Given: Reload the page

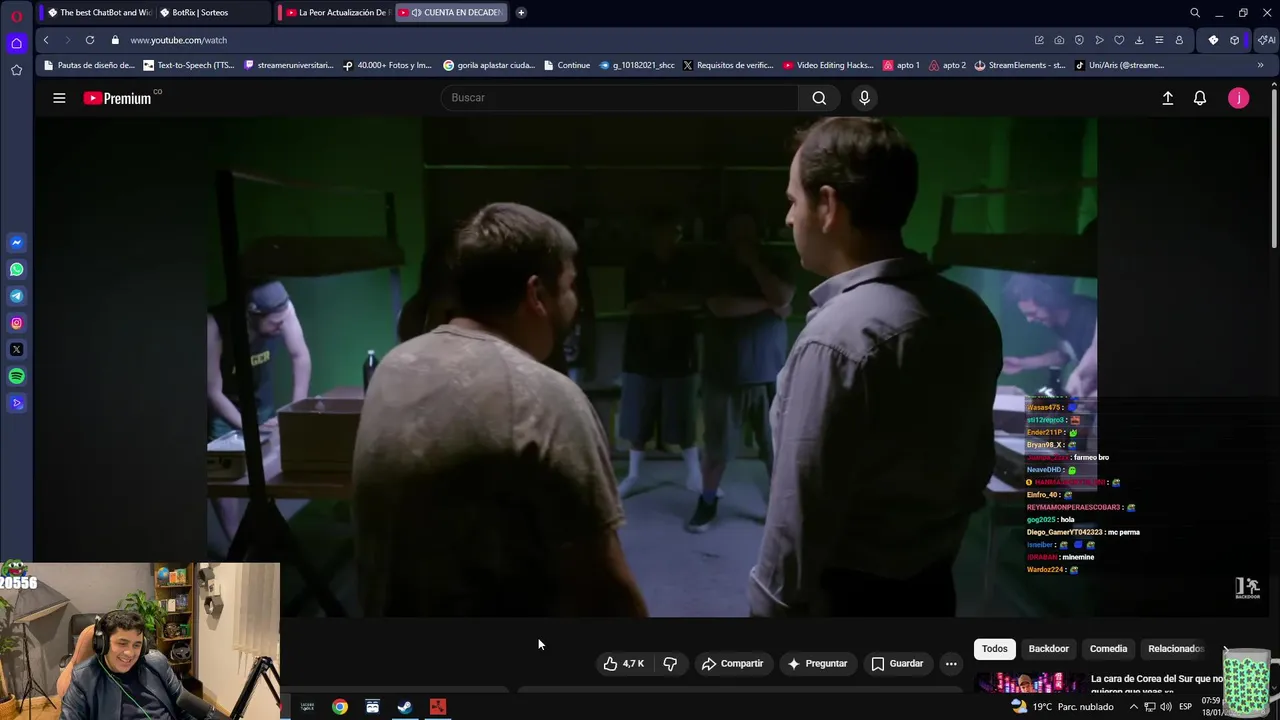Looking at the screenshot, I should pyautogui.click(x=90, y=40).
